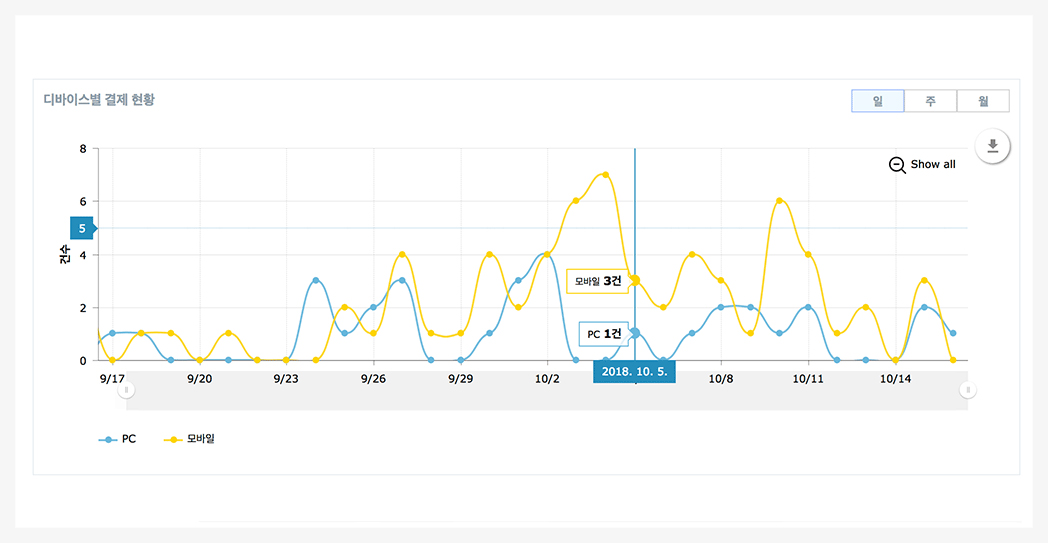Click the left range scrollbar handle
This screenshot has height=543, width=1048.
(x=126, y=390)
